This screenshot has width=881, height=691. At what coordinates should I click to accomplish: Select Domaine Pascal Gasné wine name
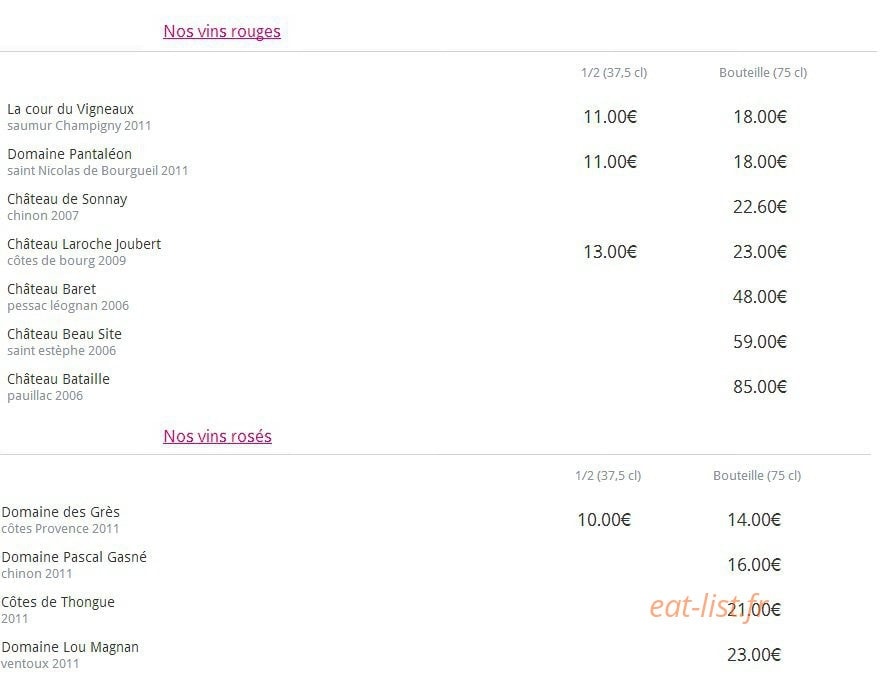(x=74, y=557)
